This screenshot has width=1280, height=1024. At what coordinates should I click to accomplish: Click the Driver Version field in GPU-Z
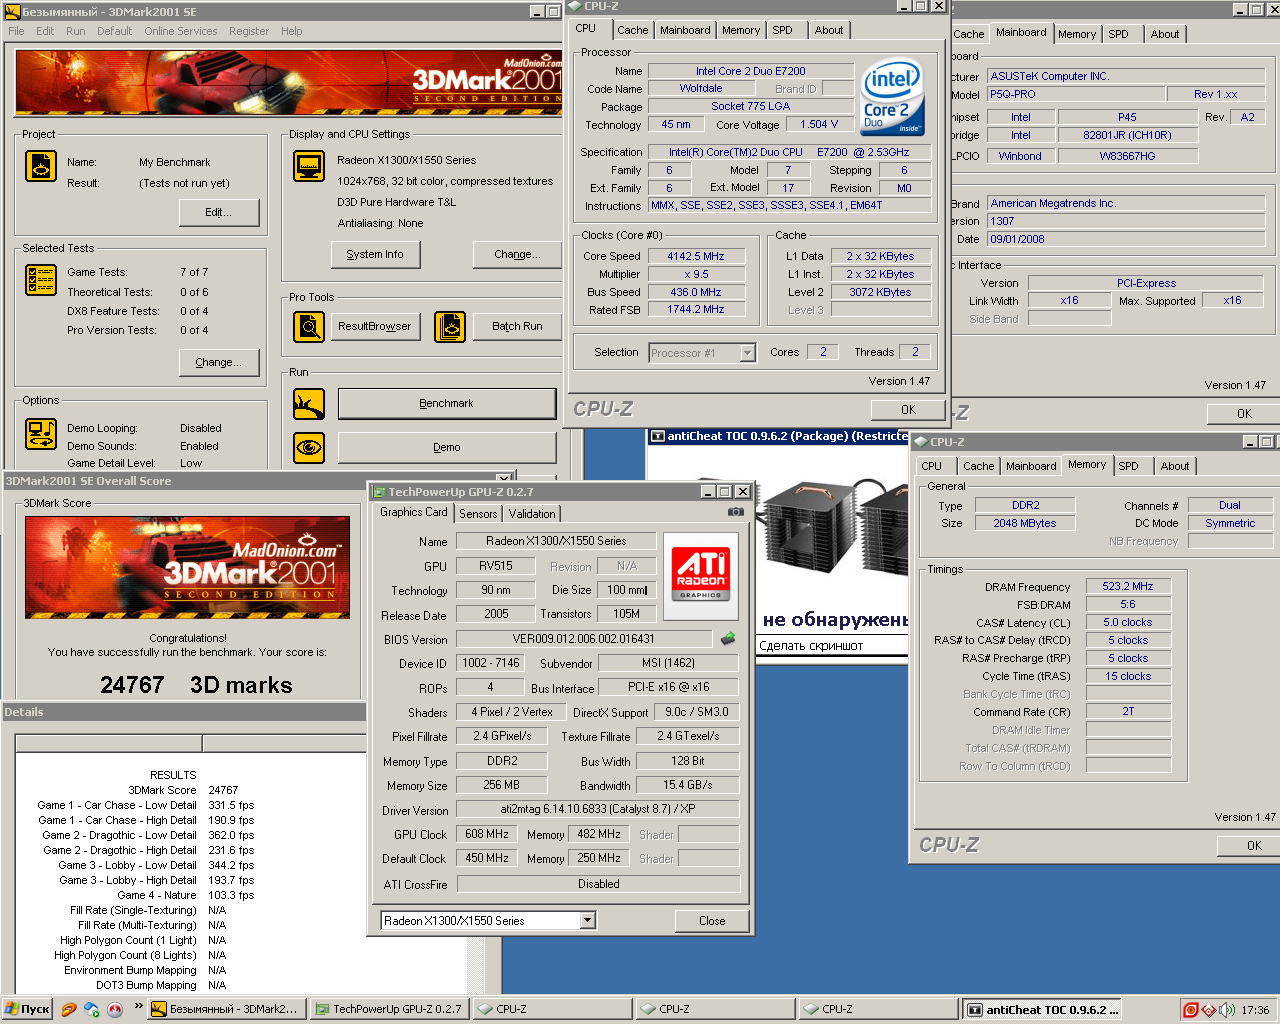coord(598,809)
